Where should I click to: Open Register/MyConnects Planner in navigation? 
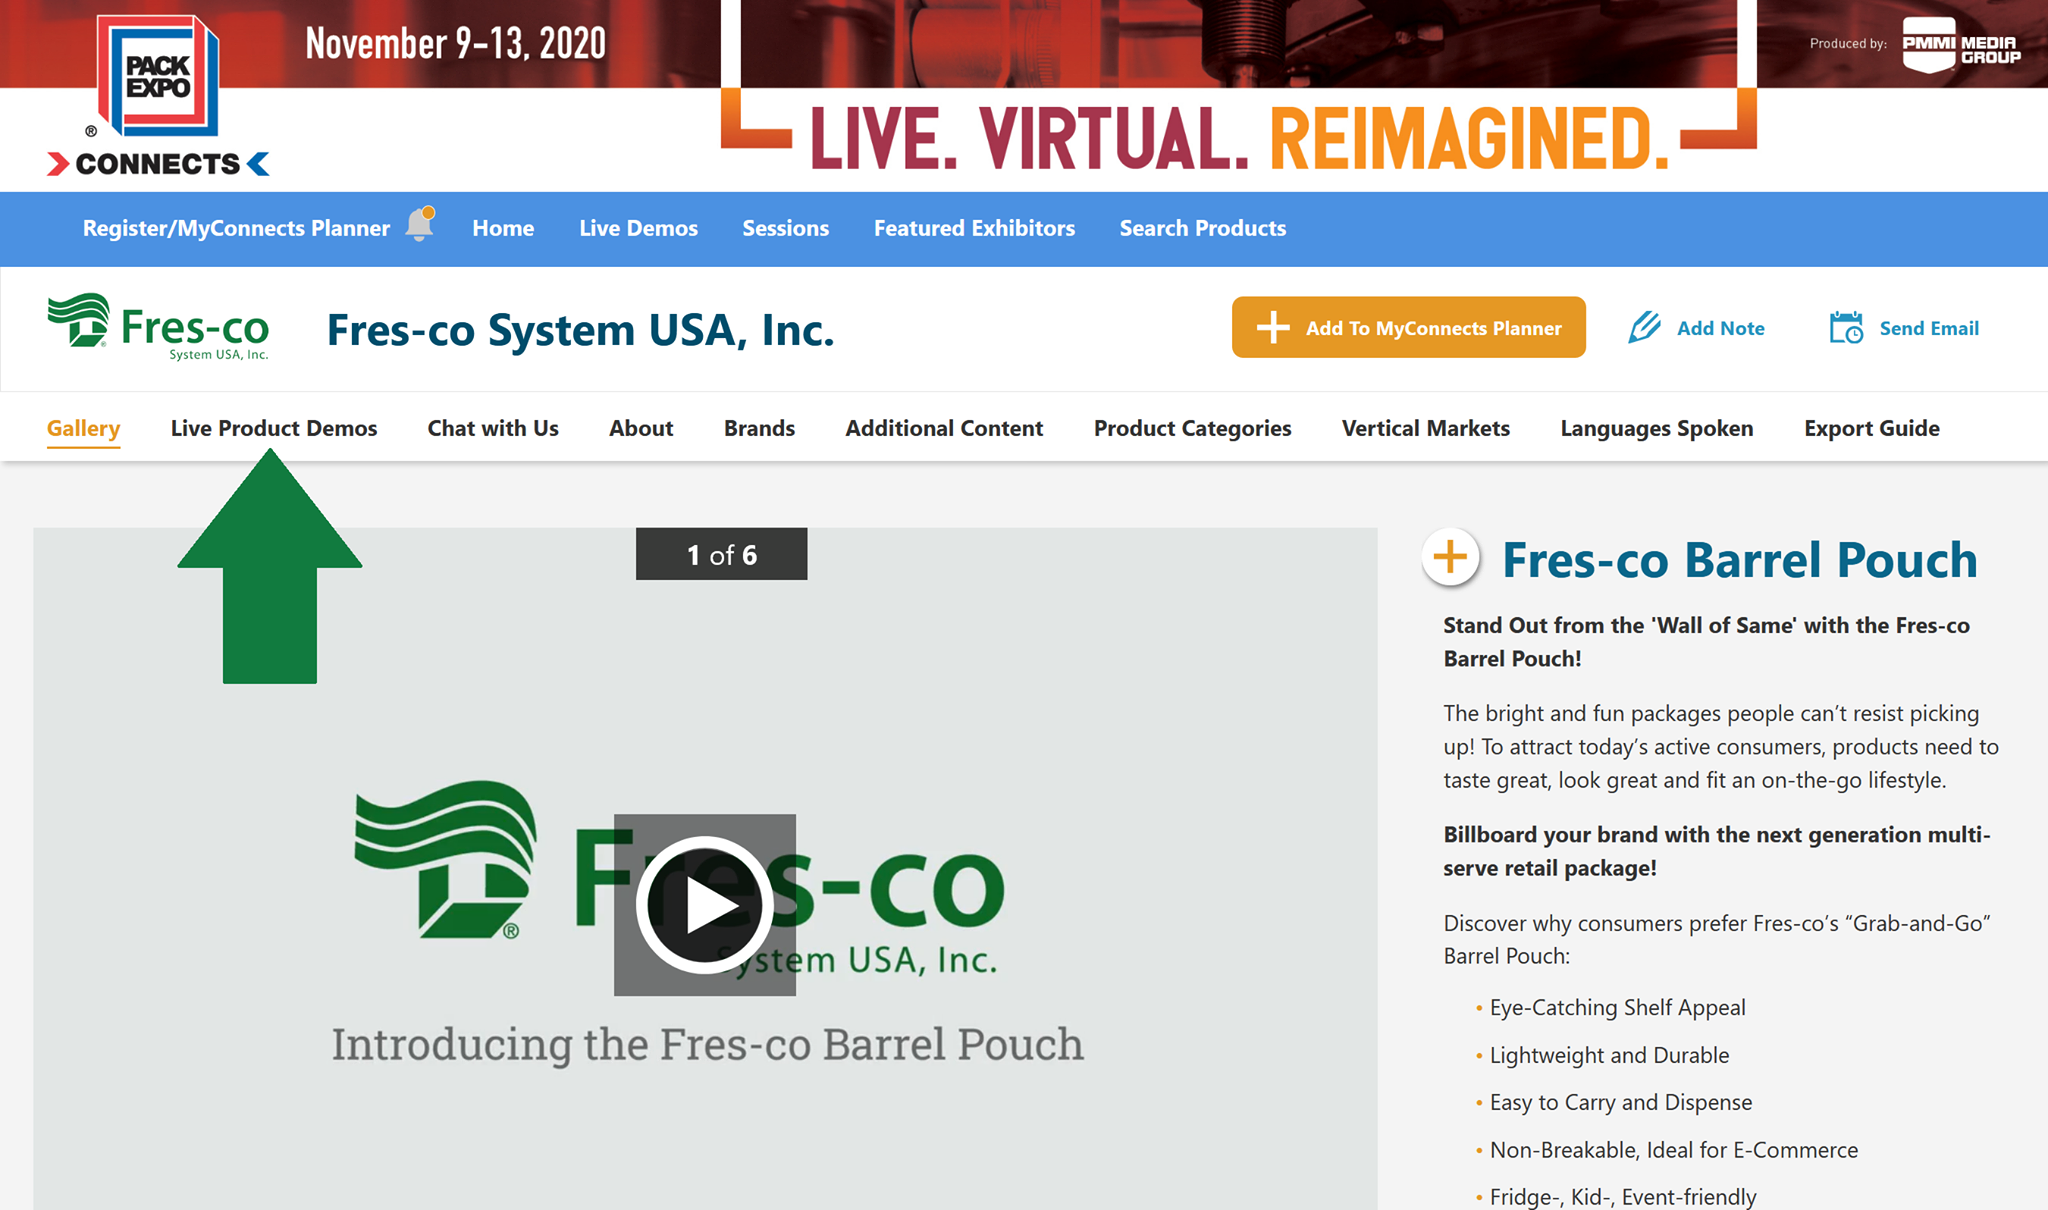(x=236, y=228)
